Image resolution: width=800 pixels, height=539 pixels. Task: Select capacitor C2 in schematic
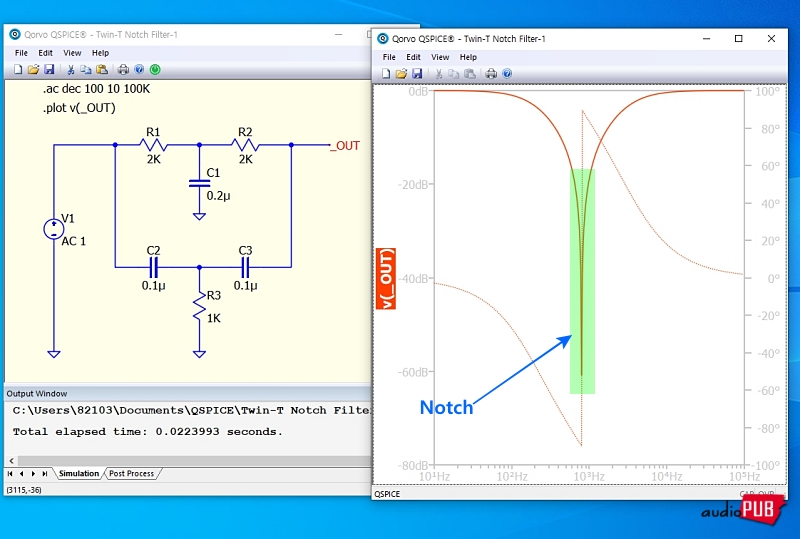coord(153,266)
